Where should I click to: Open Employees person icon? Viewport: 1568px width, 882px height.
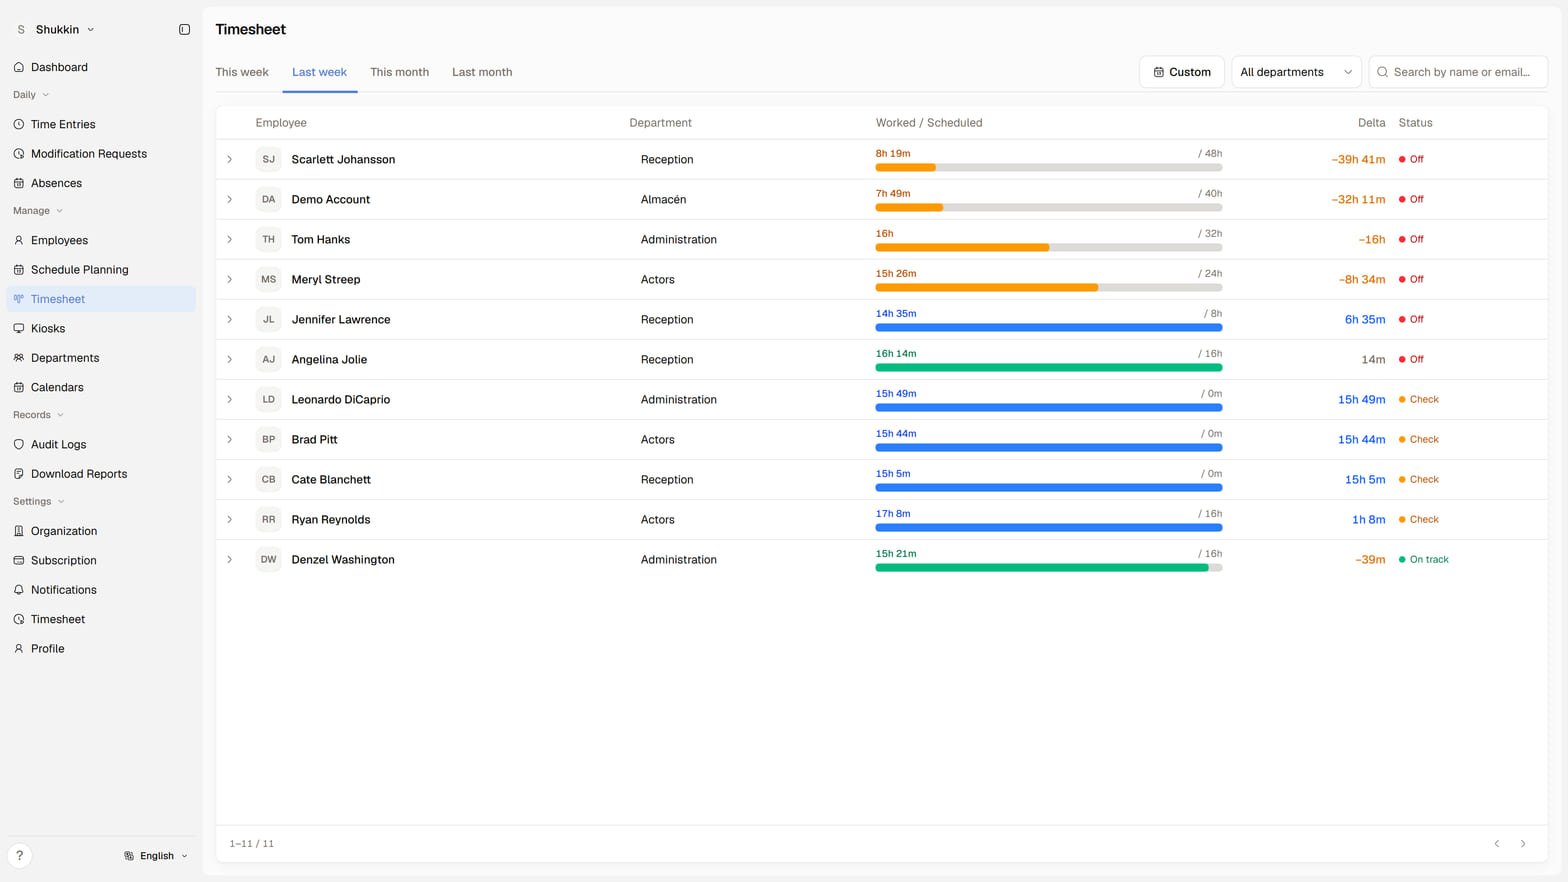19,240
